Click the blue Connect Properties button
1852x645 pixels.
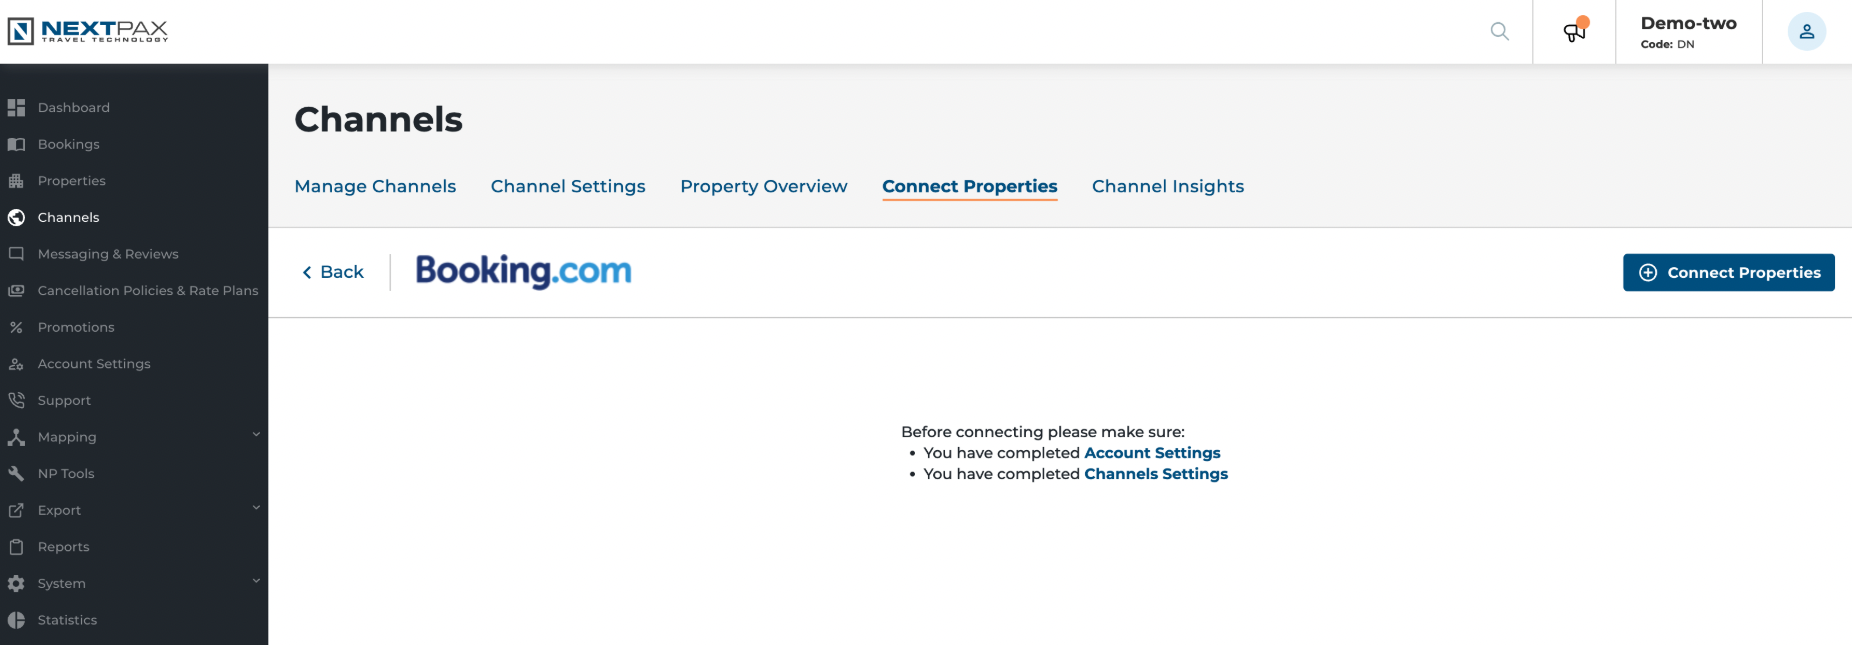pyautogui.click(x=1728, y=272)
